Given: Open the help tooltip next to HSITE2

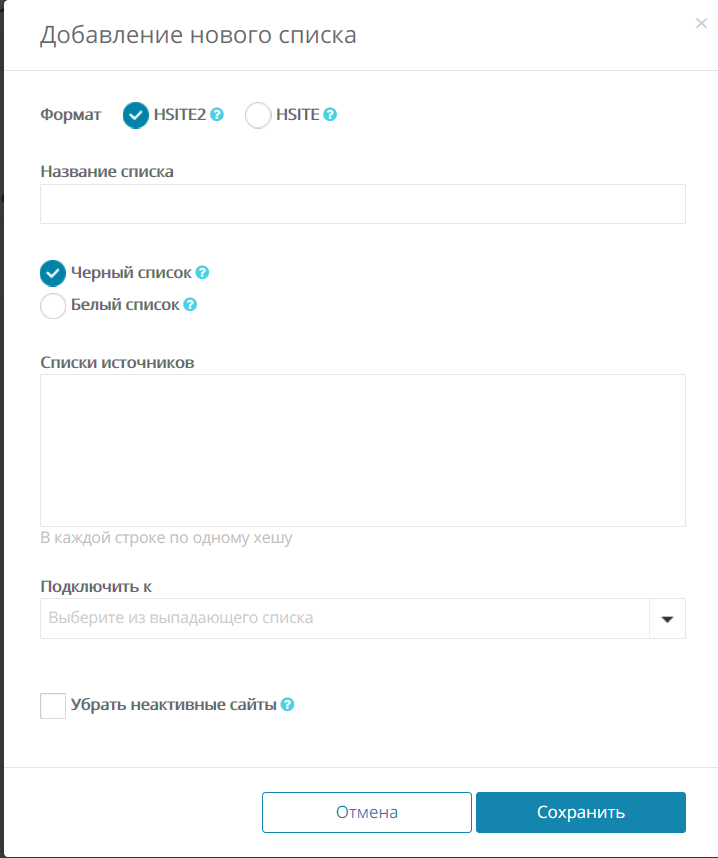Looking at the screenshot, I should click(x=217, y=114).
